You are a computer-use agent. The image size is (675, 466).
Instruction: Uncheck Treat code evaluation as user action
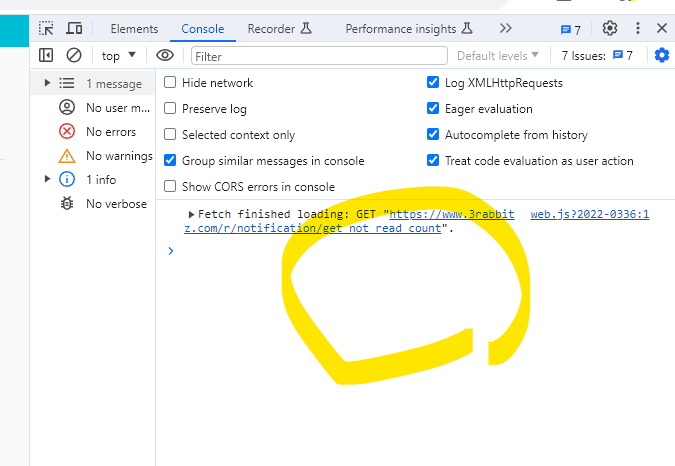pyautogui.click(x=433, y=160)
